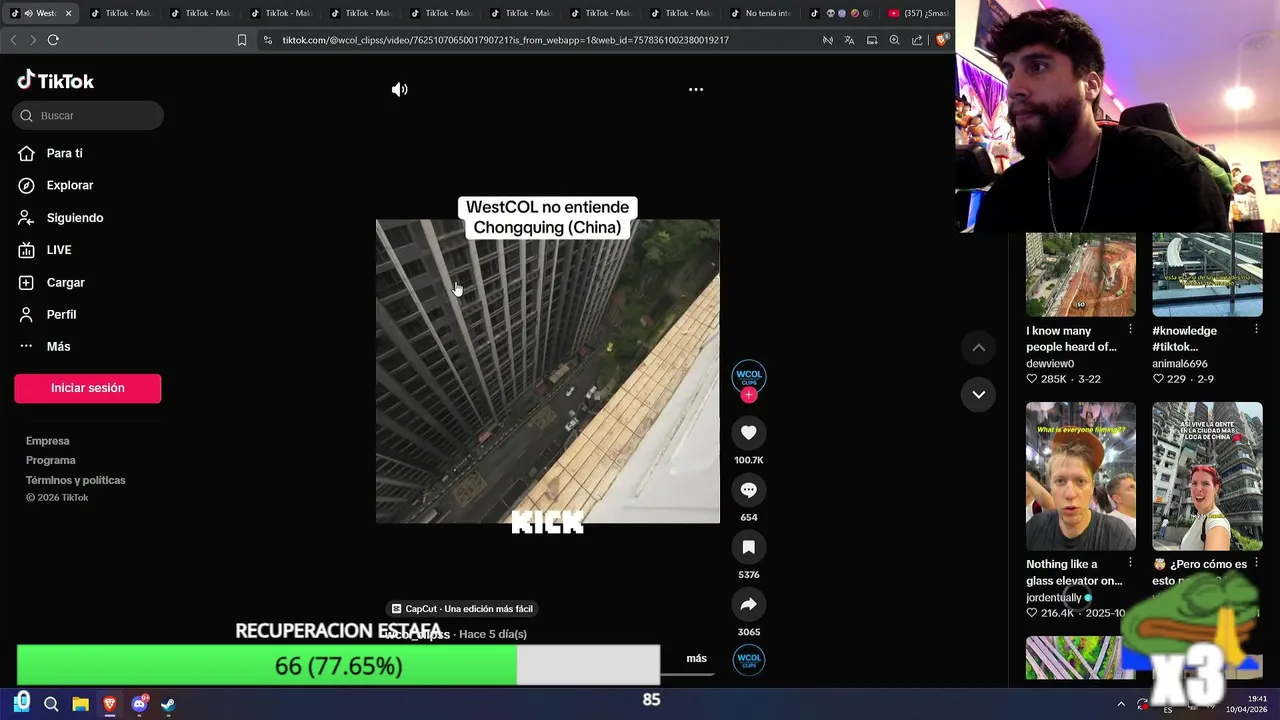
Task: Open the WCOL Clips creator avatar
Action: tap(748, 377)
